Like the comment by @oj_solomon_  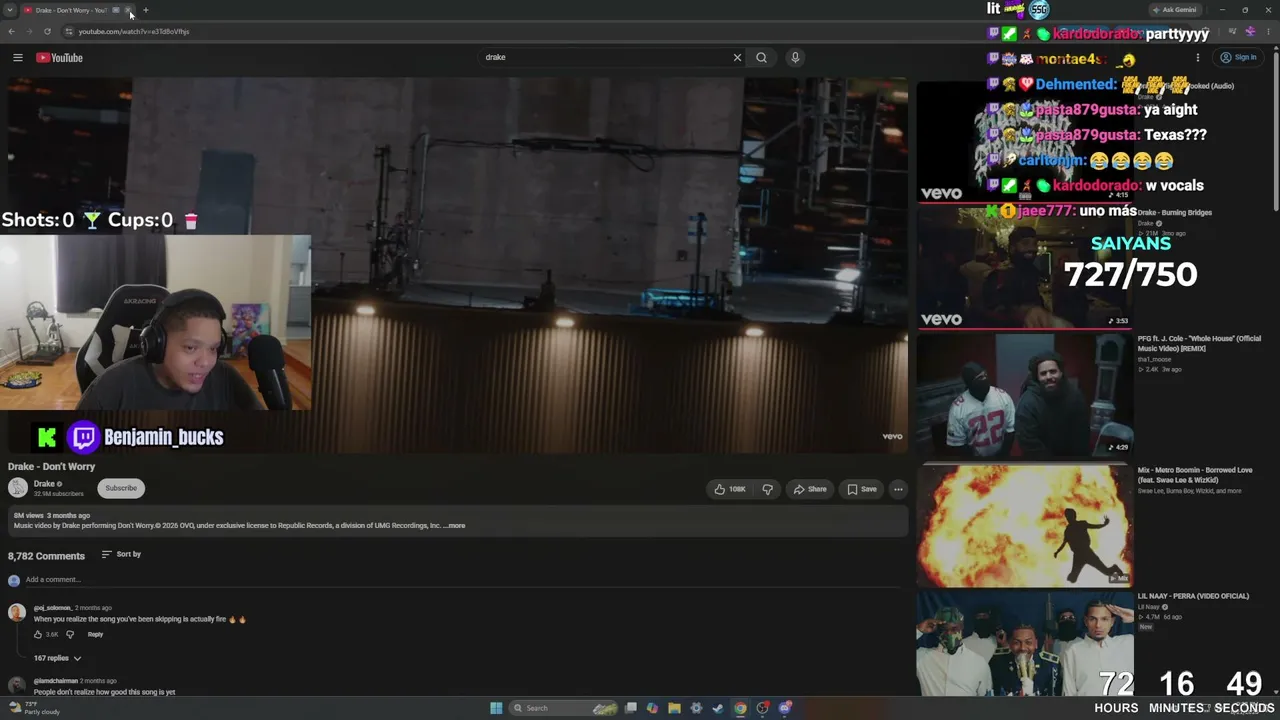(38, 635)
